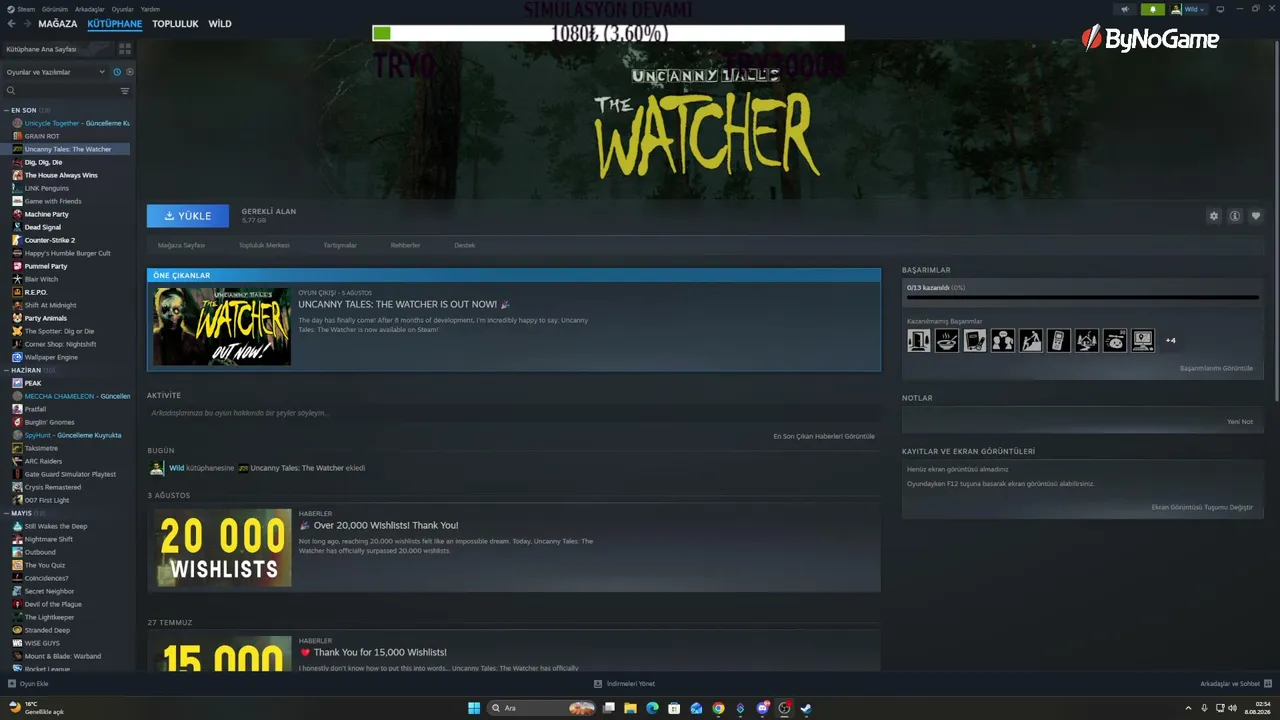Click blue YÜKLE install button

[x=188, y=216]
